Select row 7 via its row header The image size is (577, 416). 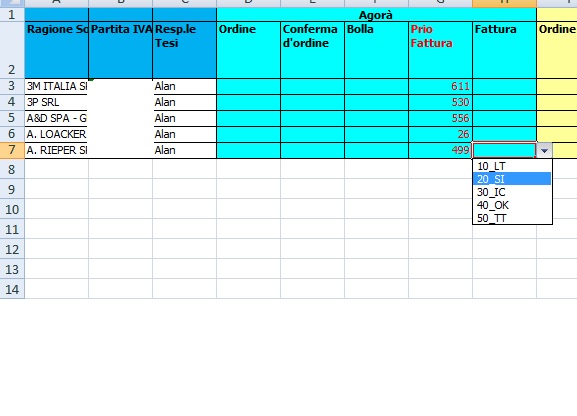[x=12, y=150]
